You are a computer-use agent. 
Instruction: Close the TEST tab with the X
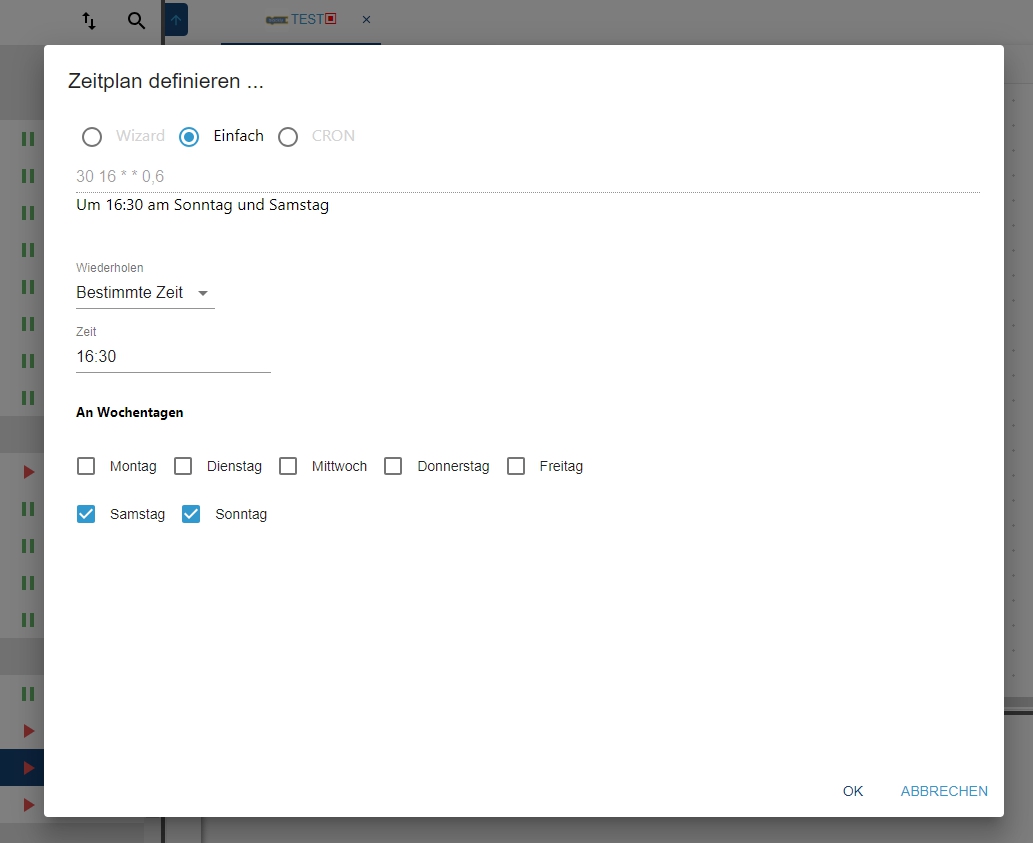(x=365, y=19)
